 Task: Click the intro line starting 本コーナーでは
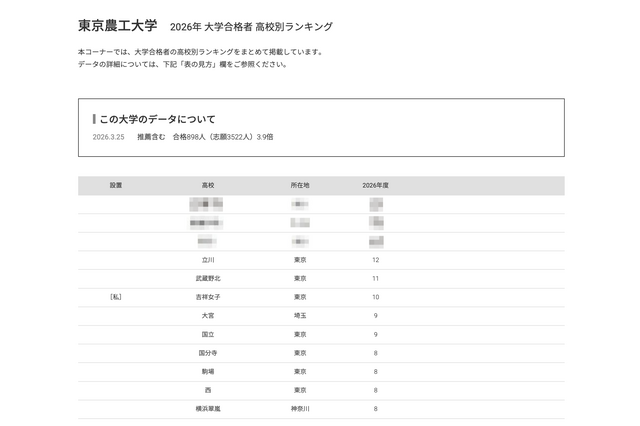[201, 52]
